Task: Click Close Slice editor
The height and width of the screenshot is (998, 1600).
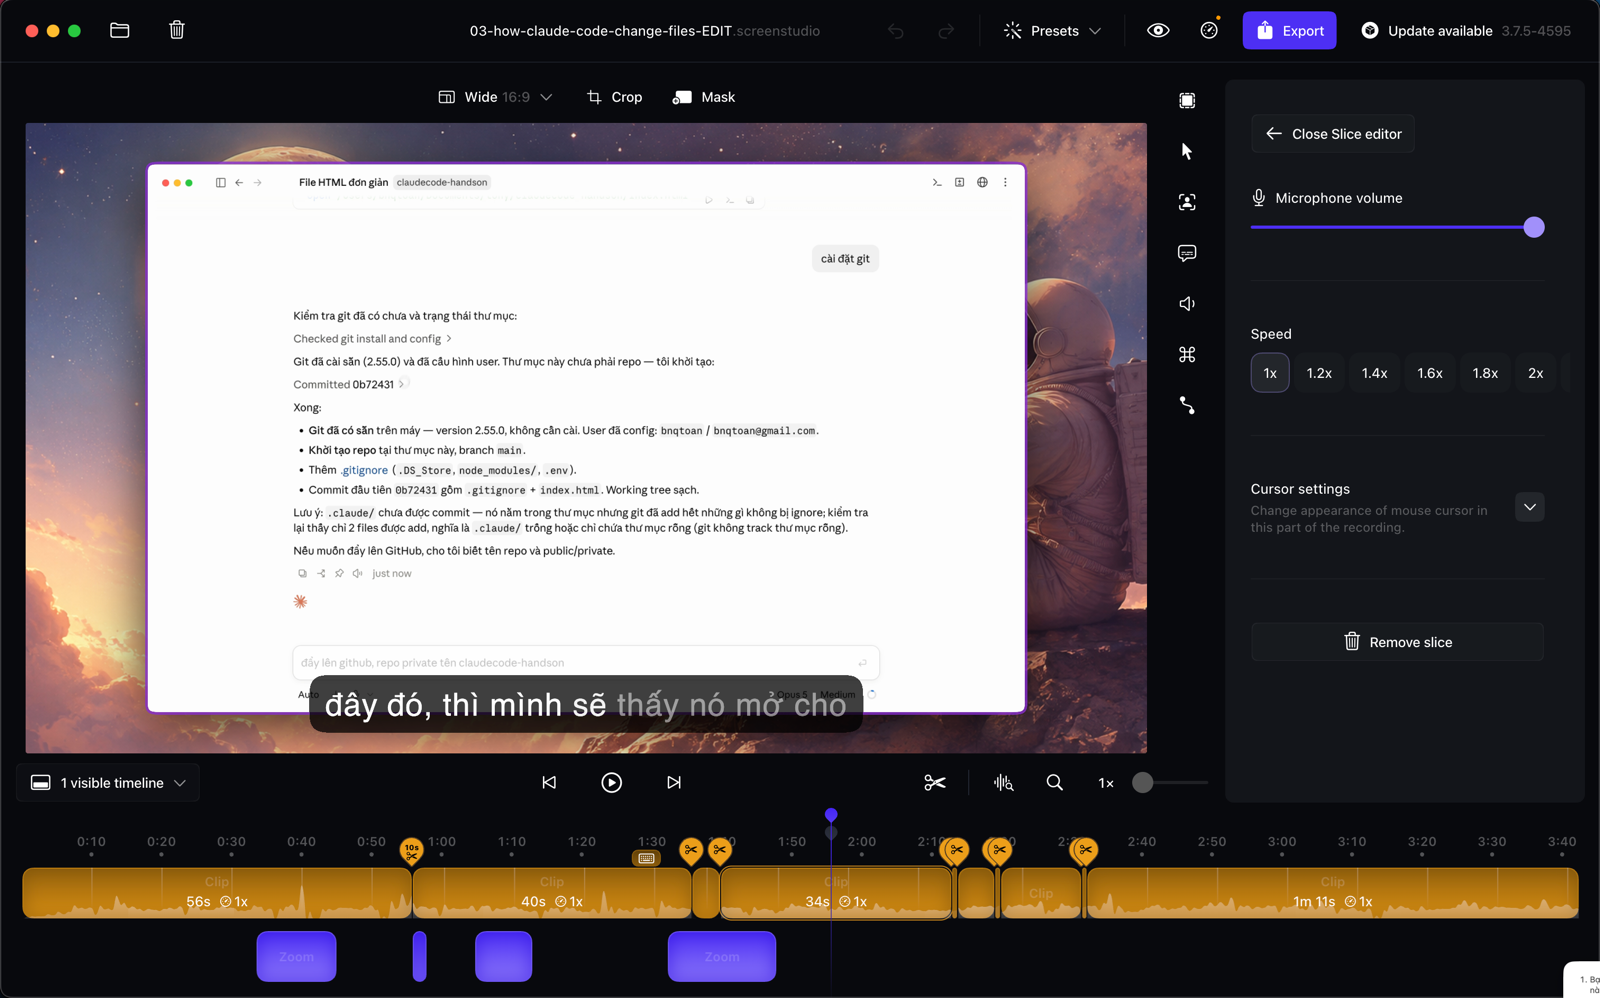Action: (1333, 134)
